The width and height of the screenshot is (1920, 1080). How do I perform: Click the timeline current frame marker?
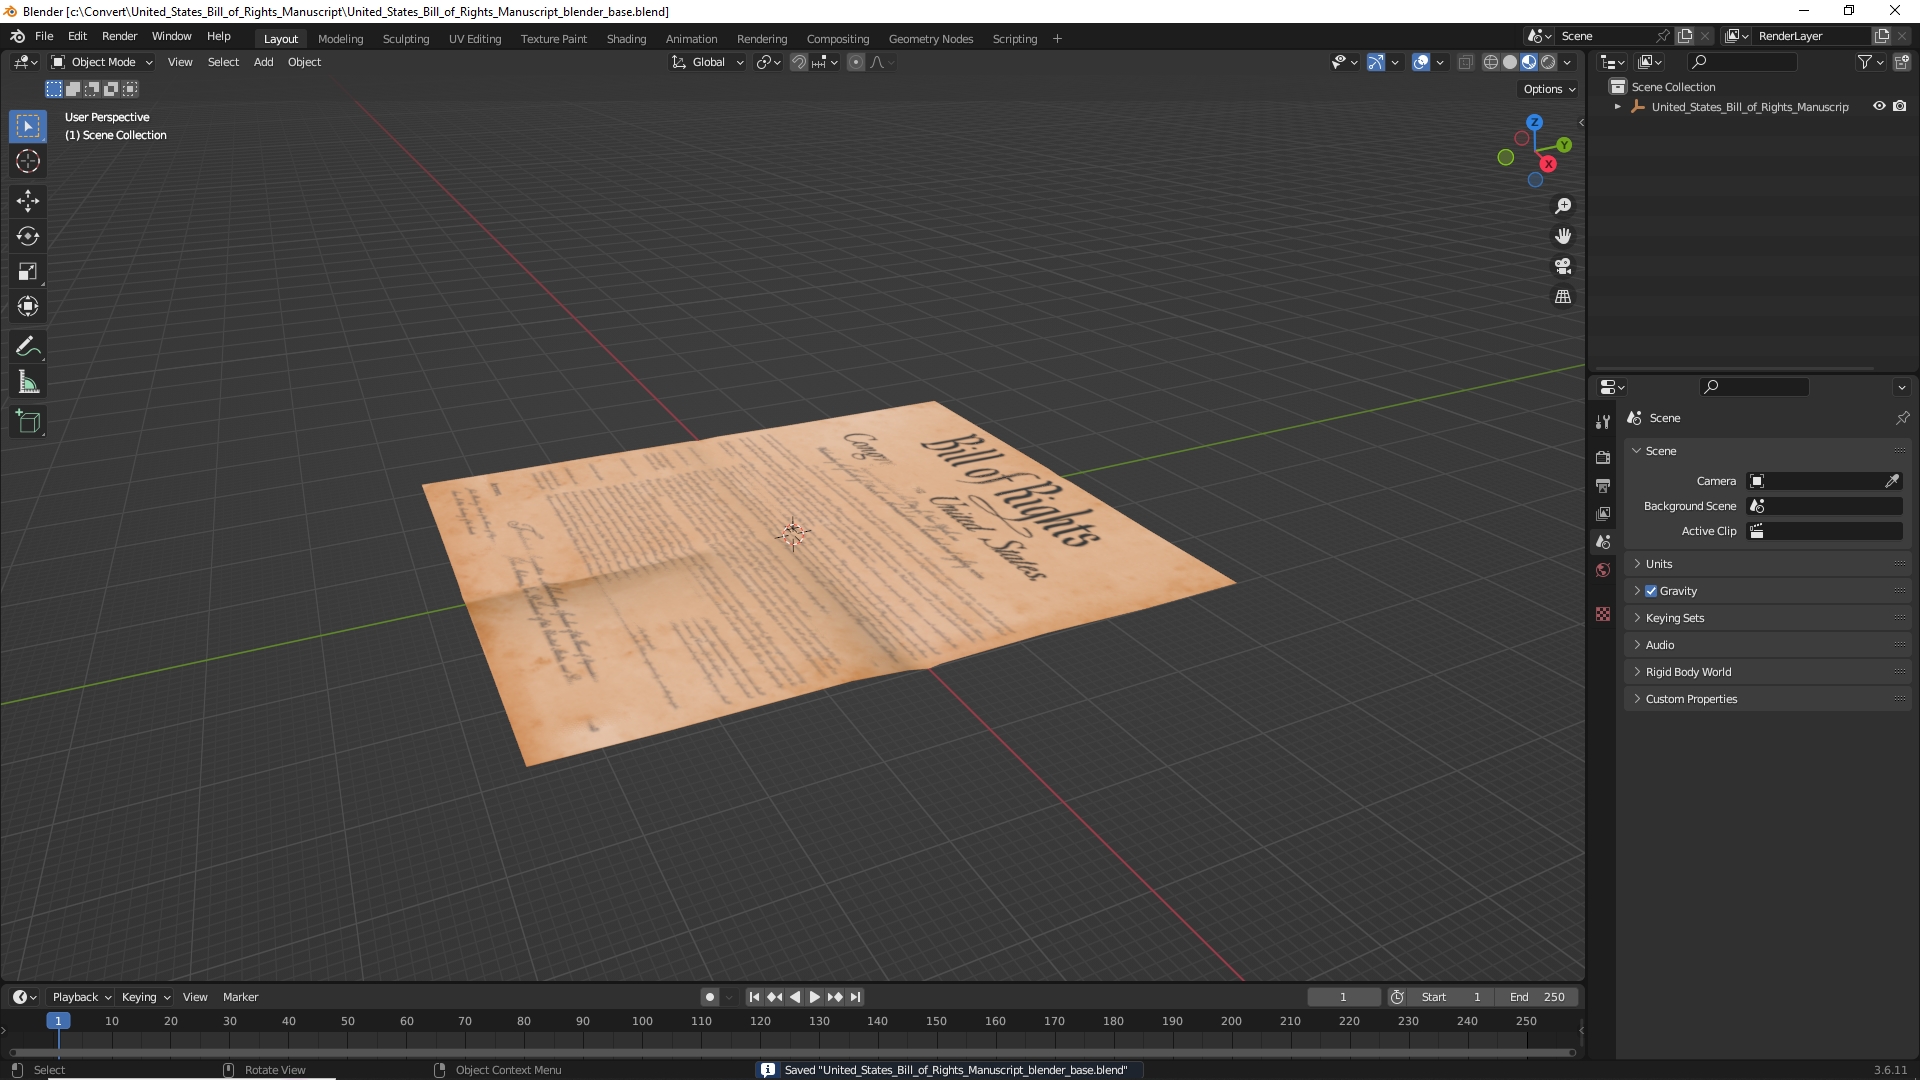pyautogui.click(x=58, y=1021)
